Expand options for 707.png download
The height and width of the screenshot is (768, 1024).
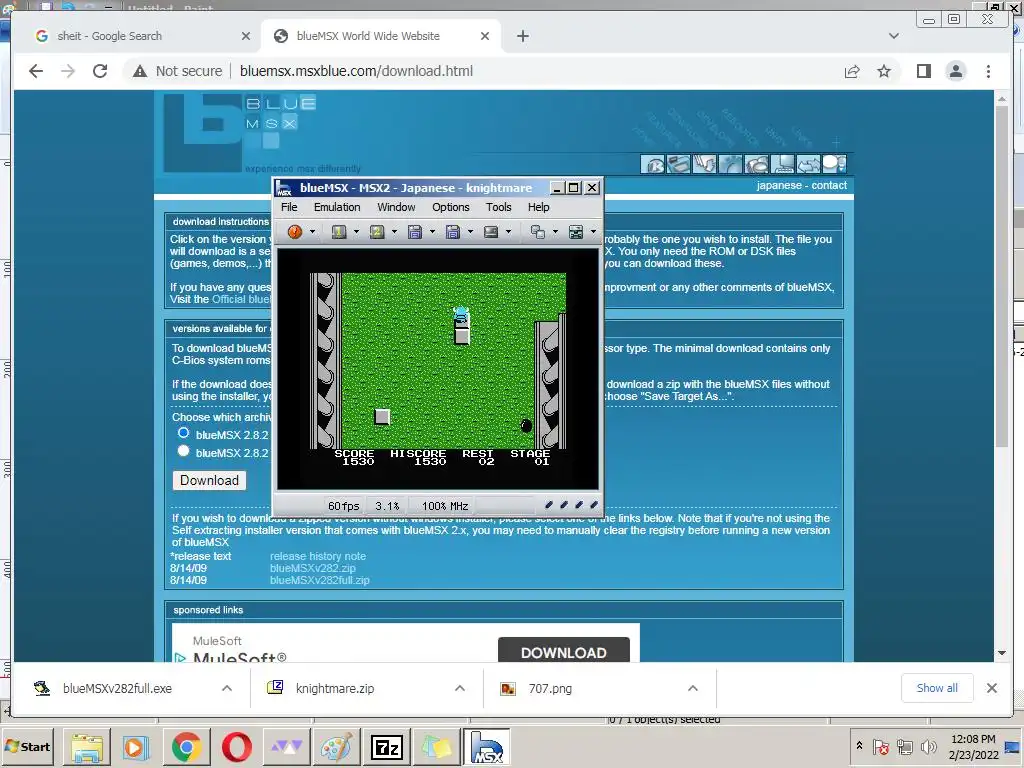pos(693,688)
